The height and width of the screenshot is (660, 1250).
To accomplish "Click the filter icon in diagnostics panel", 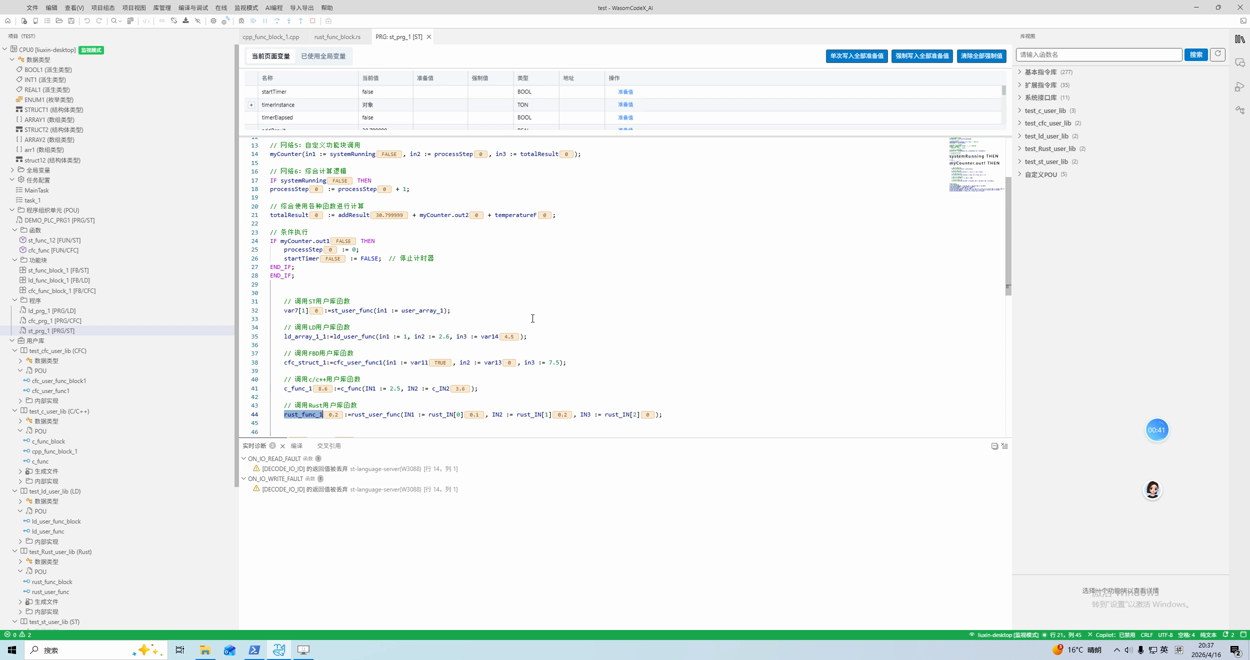I will coord(1005,446).
